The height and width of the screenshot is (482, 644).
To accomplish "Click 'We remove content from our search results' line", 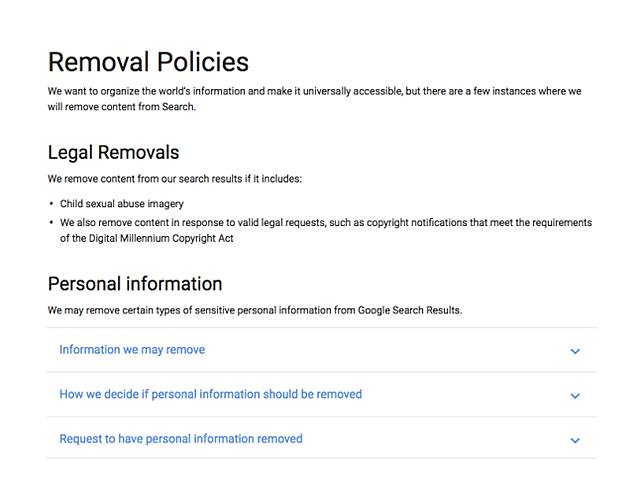I will [174, 179].
